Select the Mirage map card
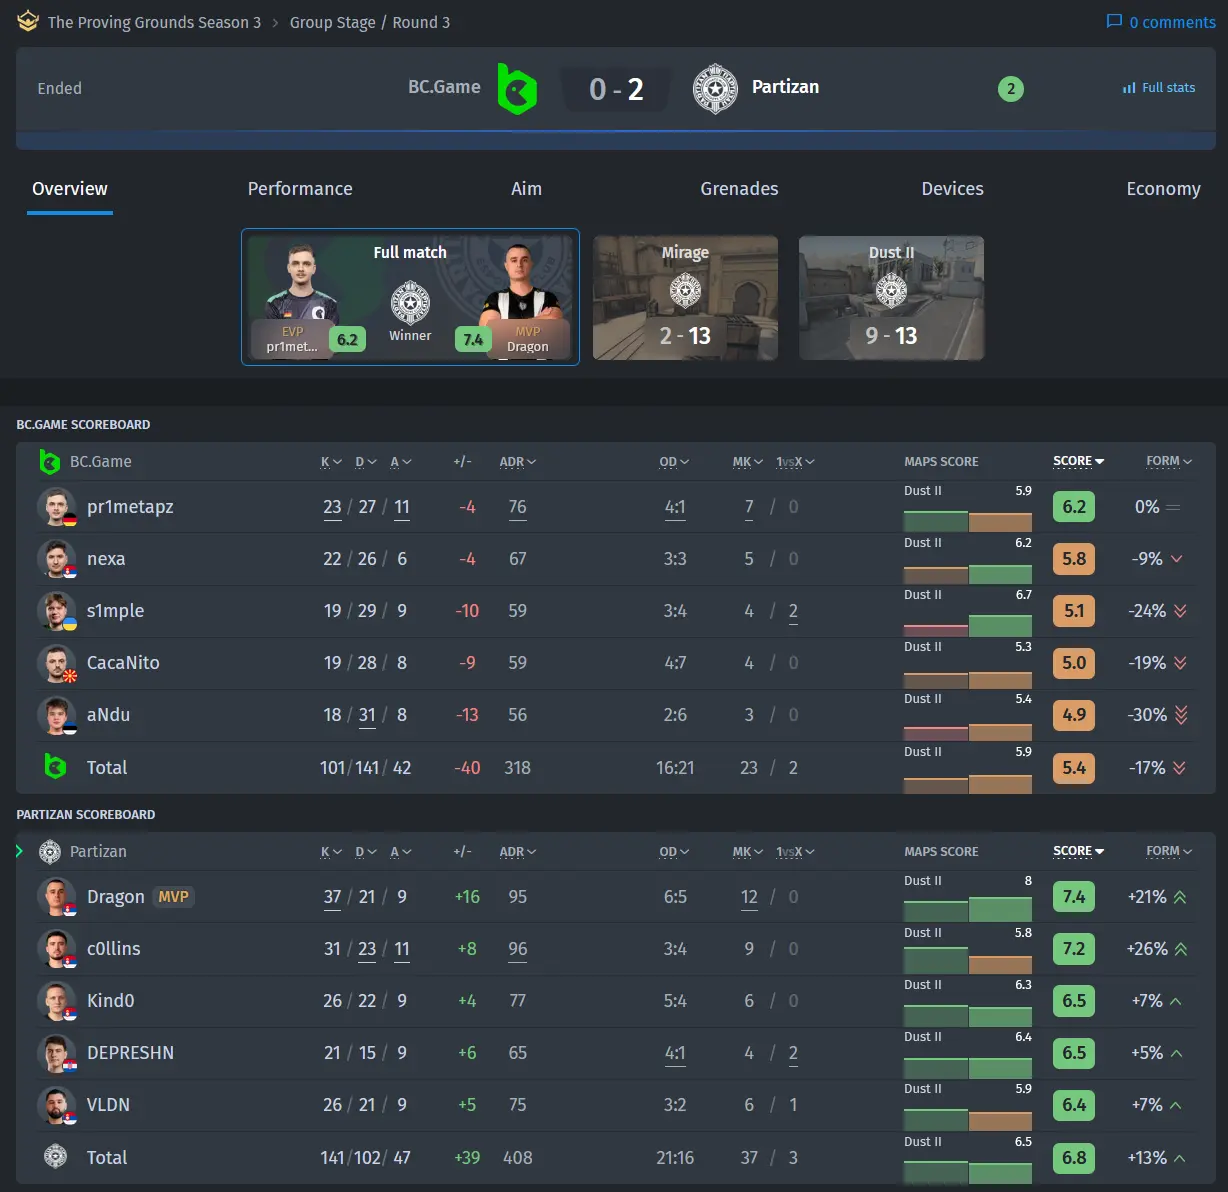Viewport: 1228px width, 1192px height. click(x=685, y=298)
